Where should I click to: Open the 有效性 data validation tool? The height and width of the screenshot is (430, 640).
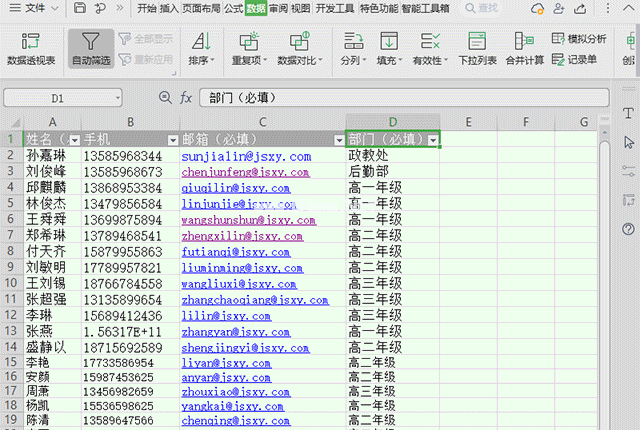tap(430, 49)
